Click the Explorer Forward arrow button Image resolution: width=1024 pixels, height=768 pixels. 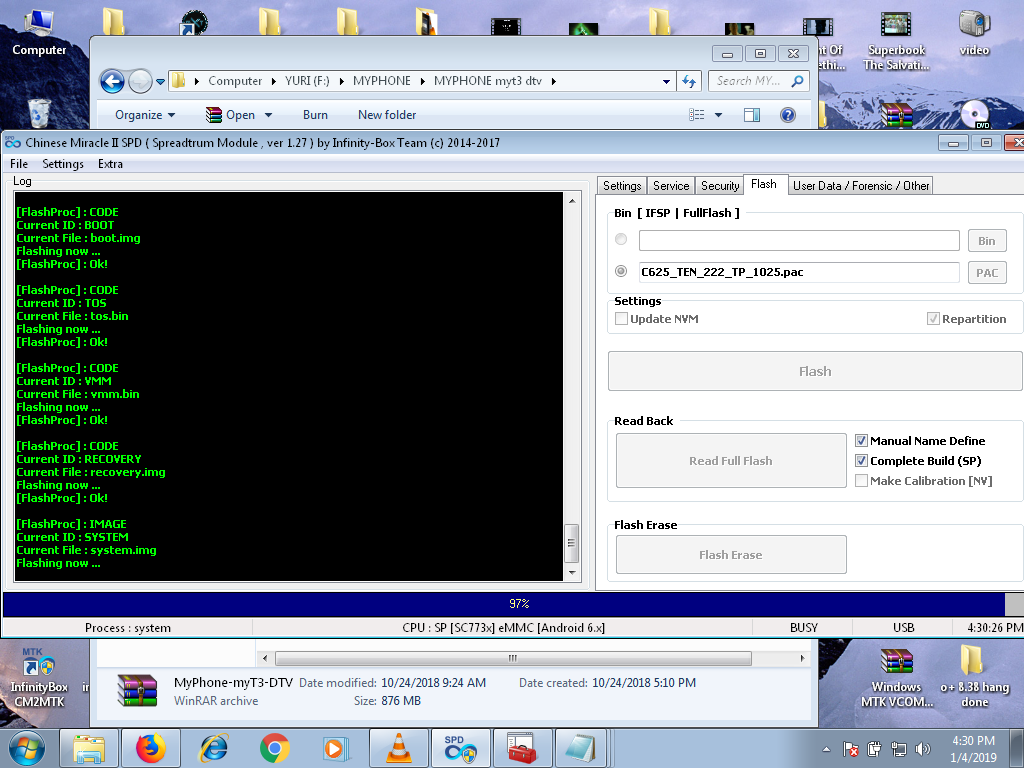pyautogui.click(x=139, y=81)
